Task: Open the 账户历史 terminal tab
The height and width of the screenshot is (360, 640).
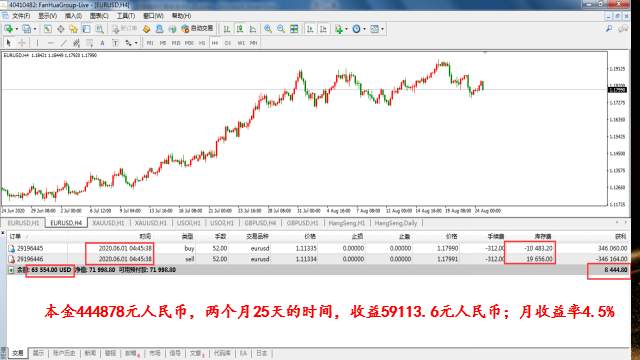Action: [64, 353]
